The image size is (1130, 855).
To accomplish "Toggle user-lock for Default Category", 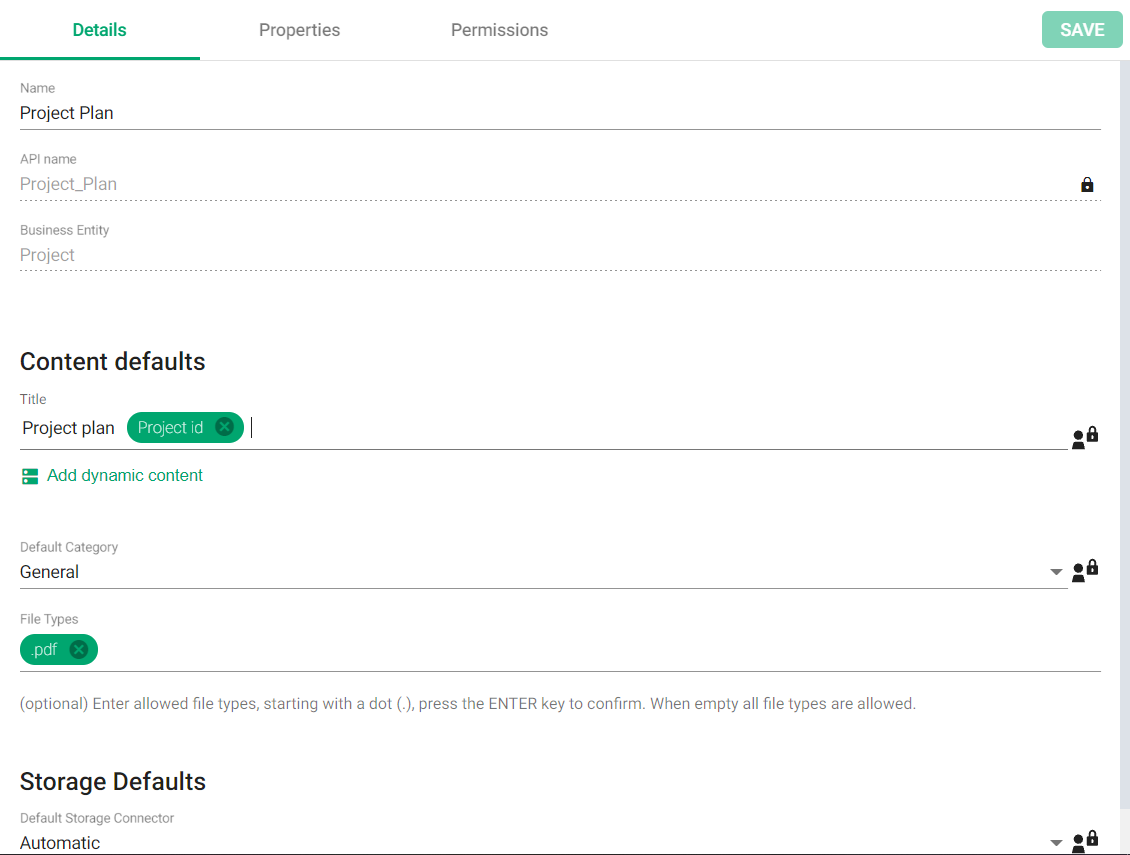I will (1085, 571).
